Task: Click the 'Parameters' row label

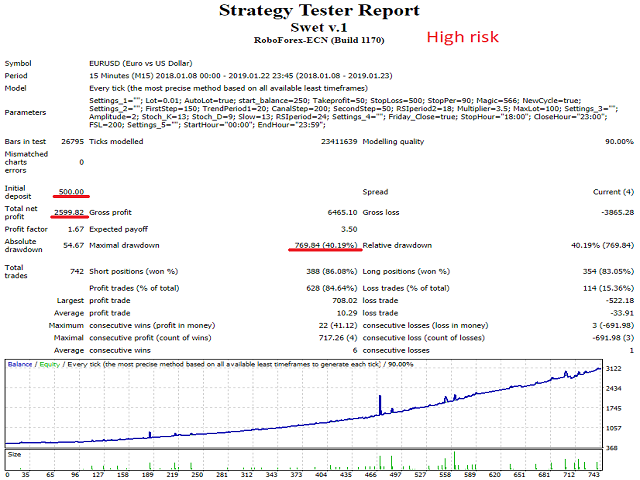Action: [25, 113]
